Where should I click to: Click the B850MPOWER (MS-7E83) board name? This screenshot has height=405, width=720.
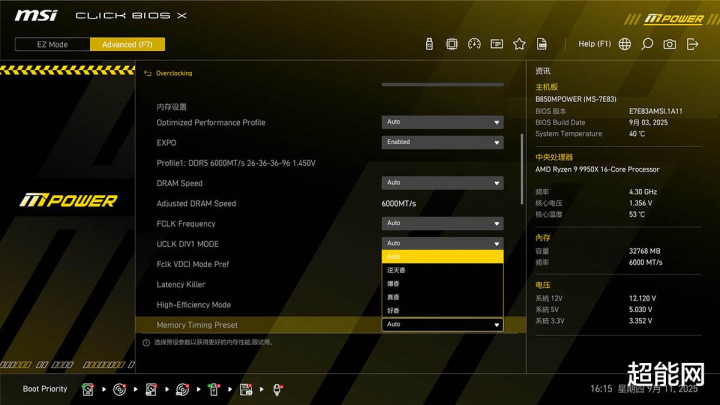click(576, 99)
